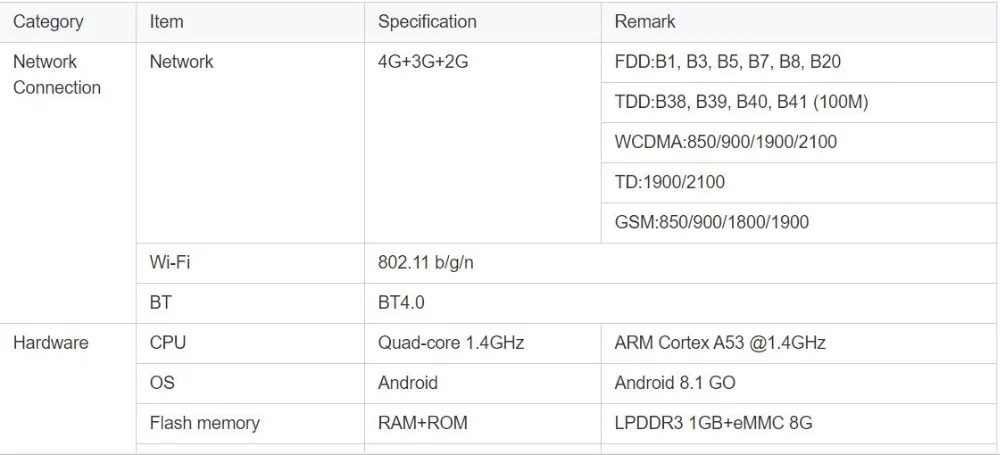Click the Item column header
Viewport: 1000px width, 455px height.
(x=250, y=22)
